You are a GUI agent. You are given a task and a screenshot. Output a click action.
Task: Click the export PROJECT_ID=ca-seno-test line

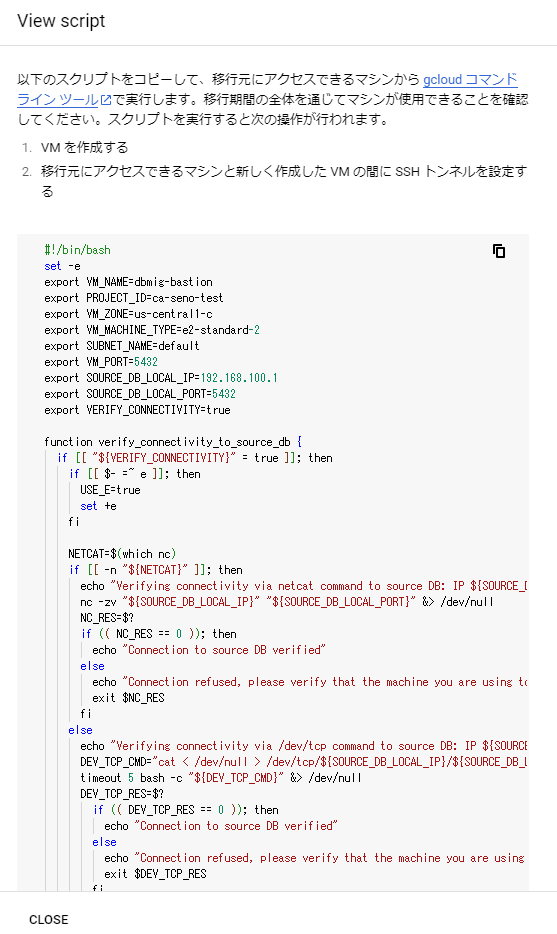click(x=134, y=298)
